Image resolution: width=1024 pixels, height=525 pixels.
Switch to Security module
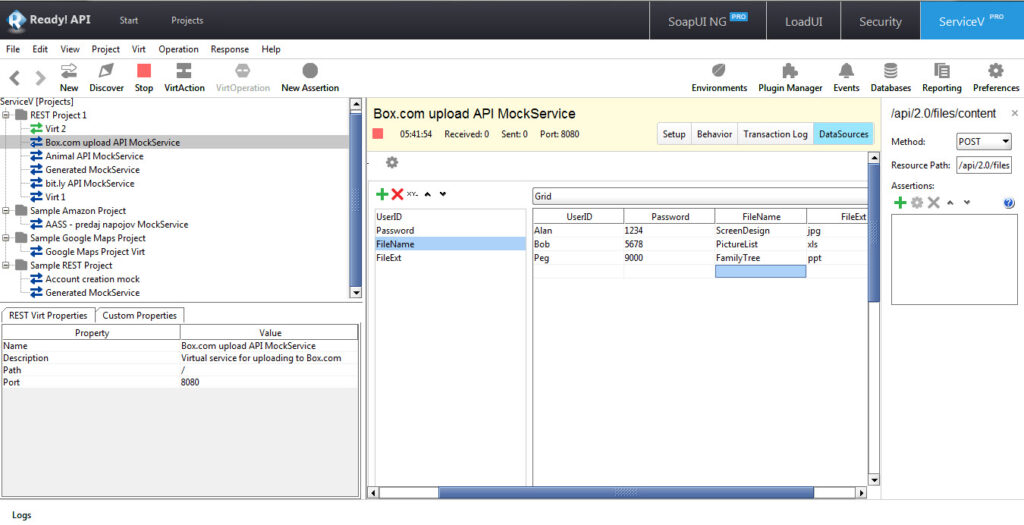click(880, 21)
